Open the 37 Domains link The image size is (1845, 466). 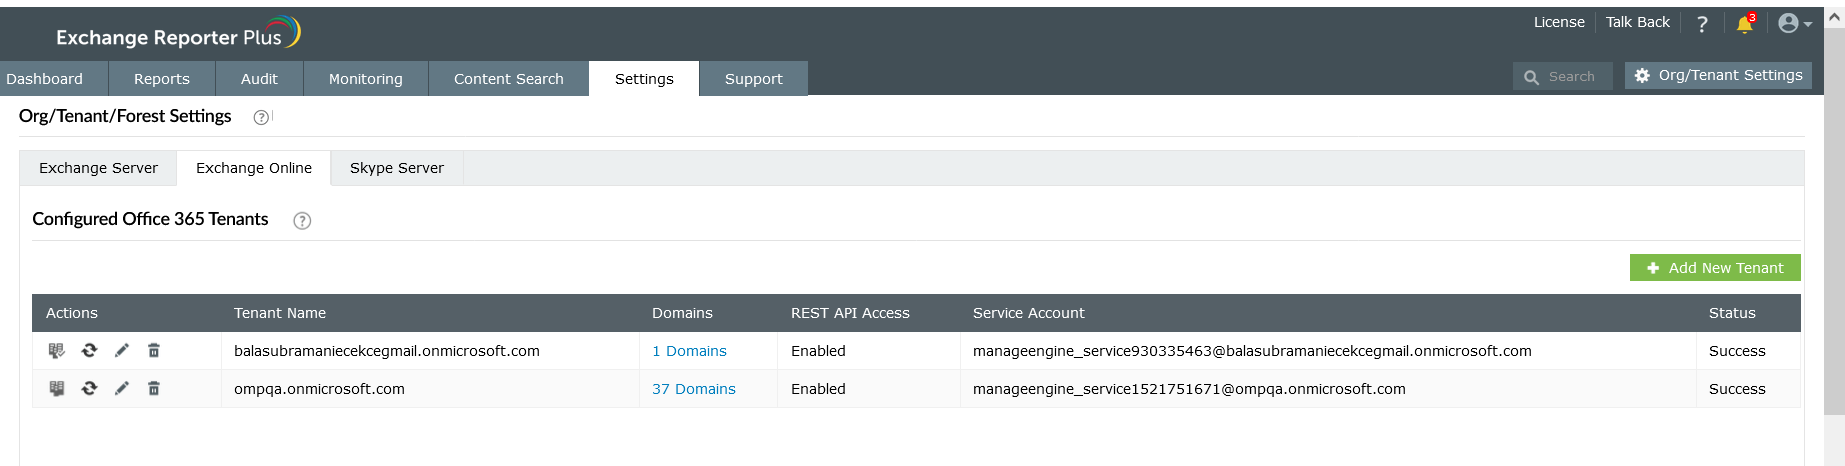tap(693, 389)
